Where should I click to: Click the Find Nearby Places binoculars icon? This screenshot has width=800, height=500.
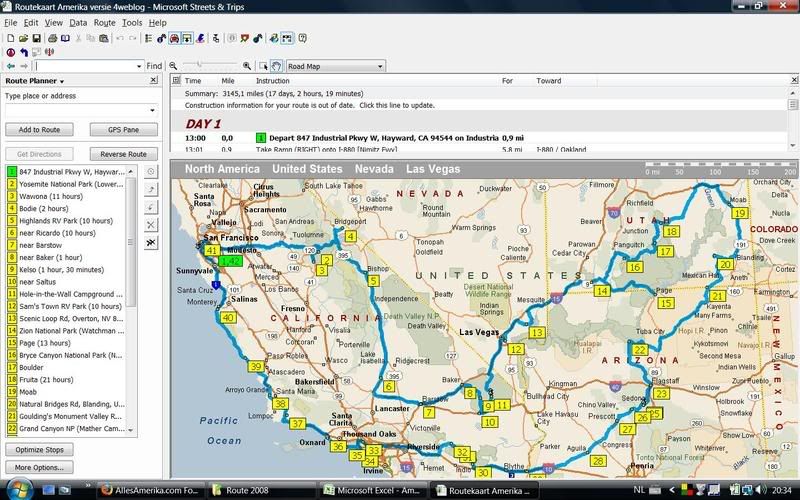click(x=161, y=38)
